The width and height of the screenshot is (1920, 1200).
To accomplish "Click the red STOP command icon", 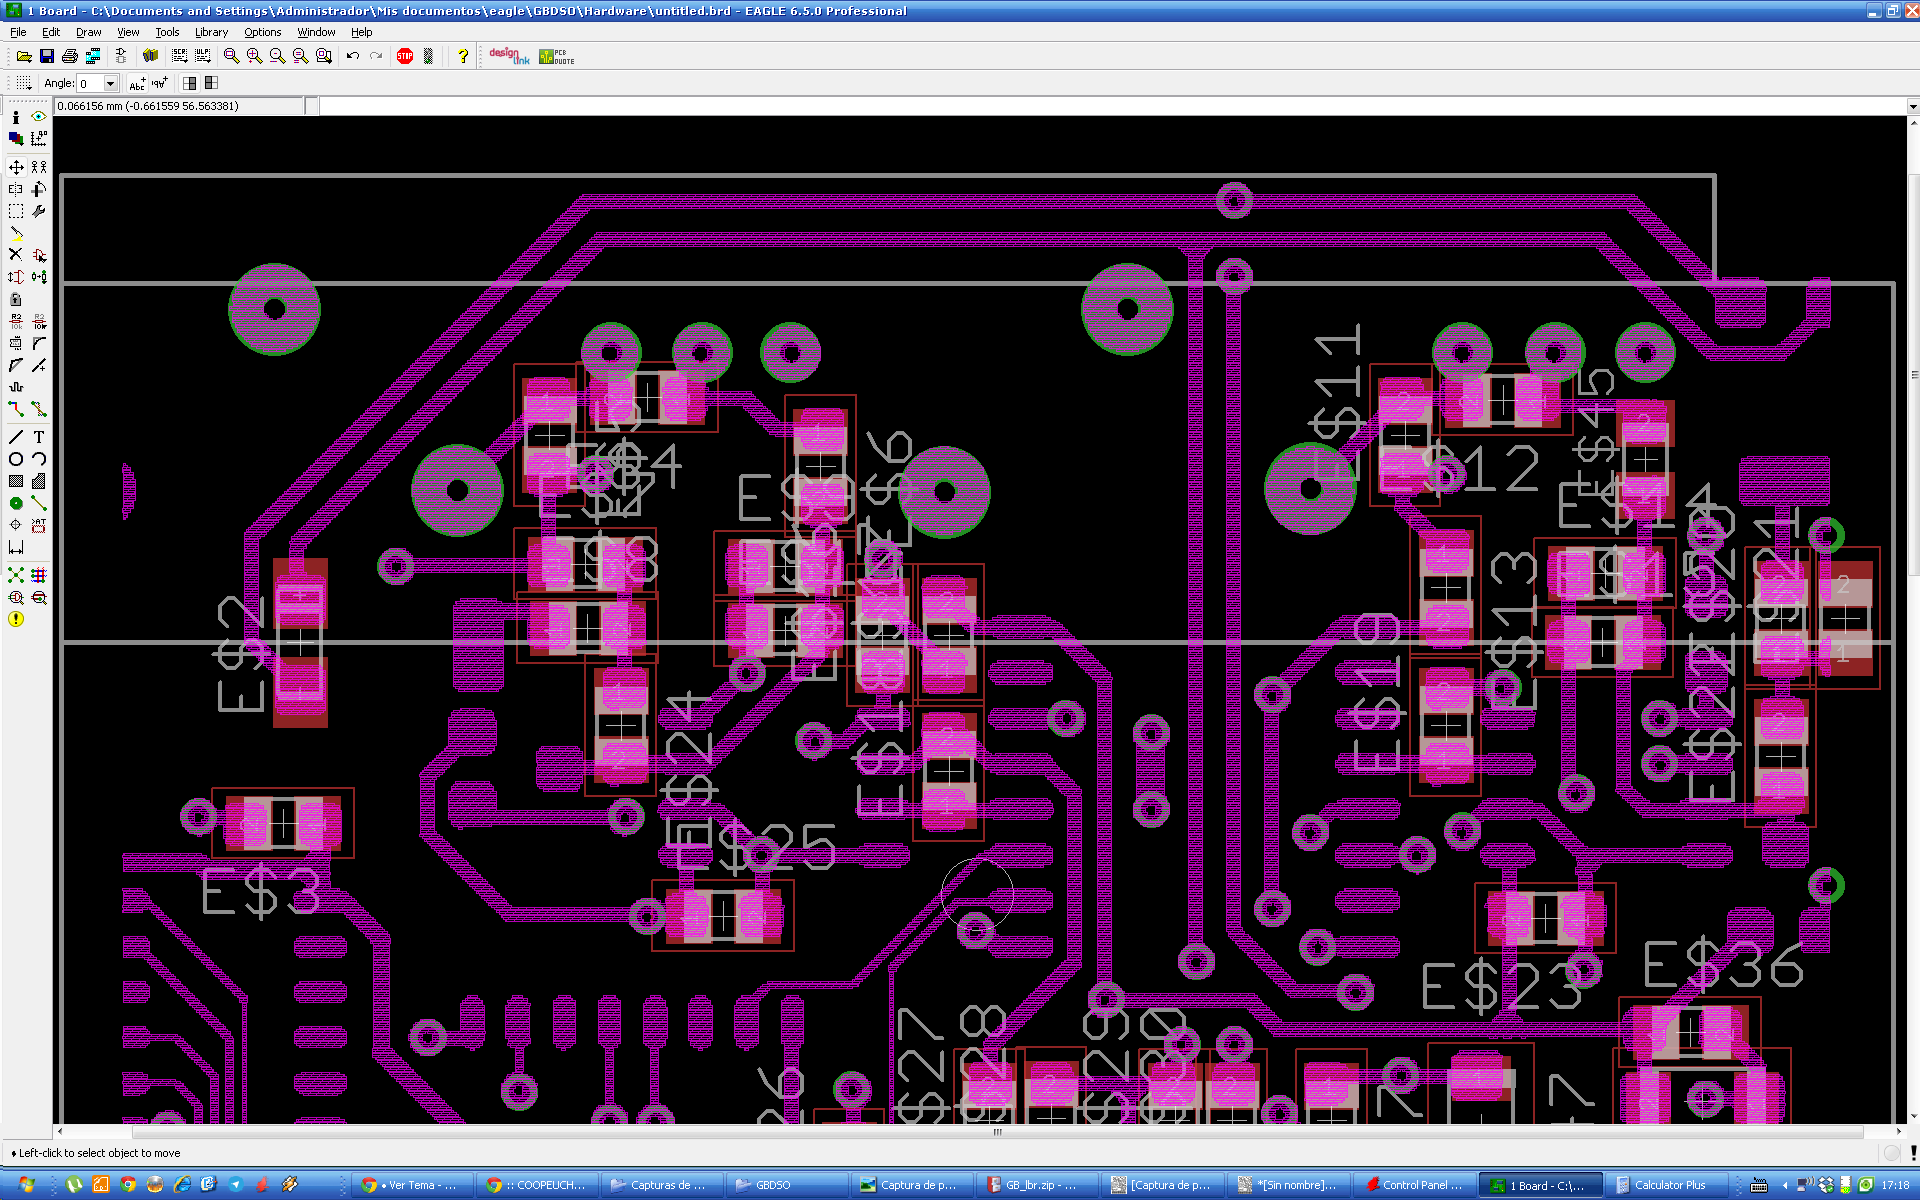I will (405, 56).
